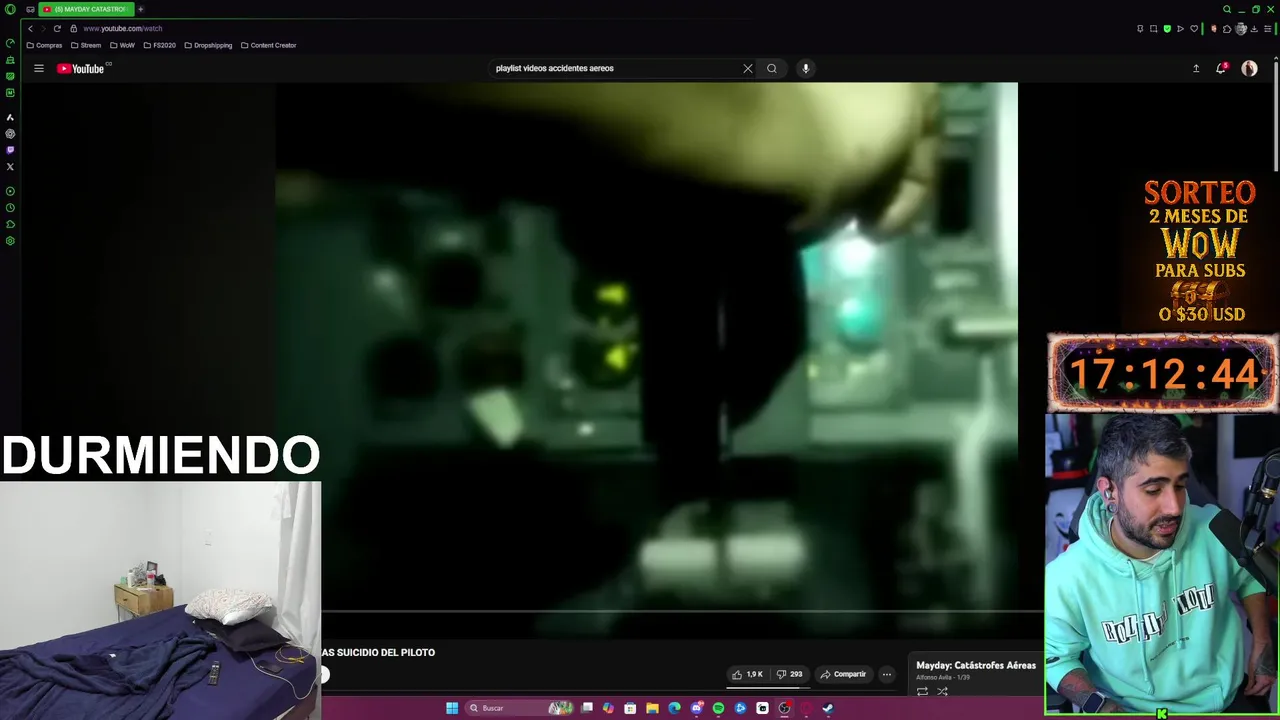Open the Stream bookmarks folder

point(86,45)
